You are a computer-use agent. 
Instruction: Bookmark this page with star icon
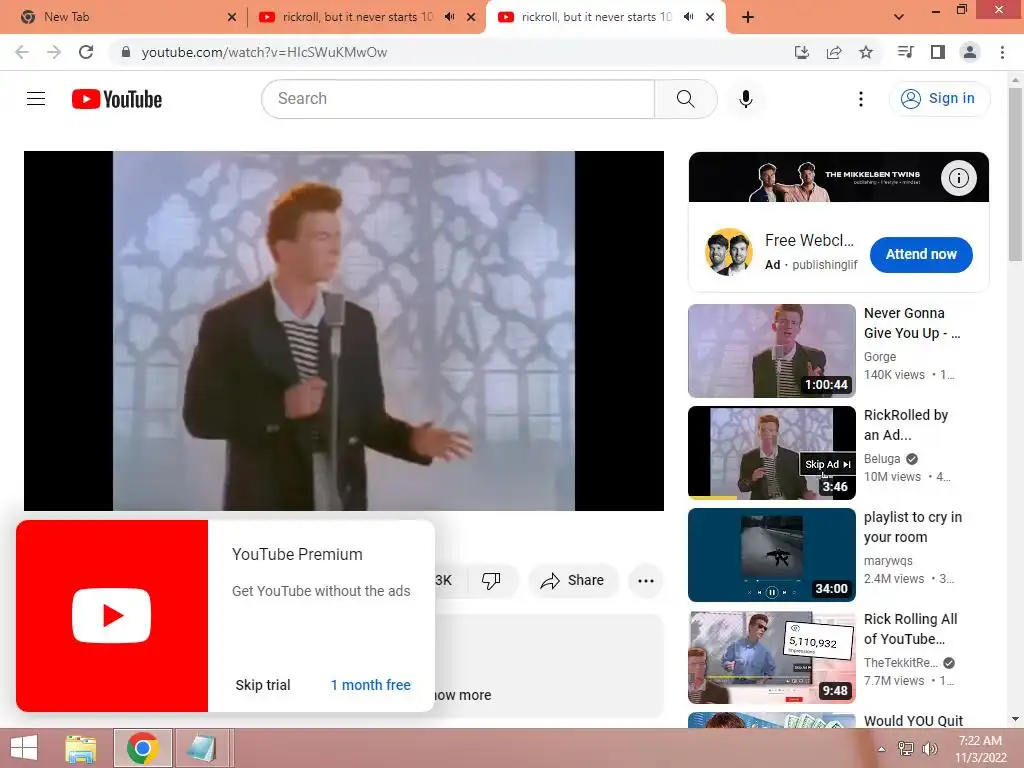866,52
